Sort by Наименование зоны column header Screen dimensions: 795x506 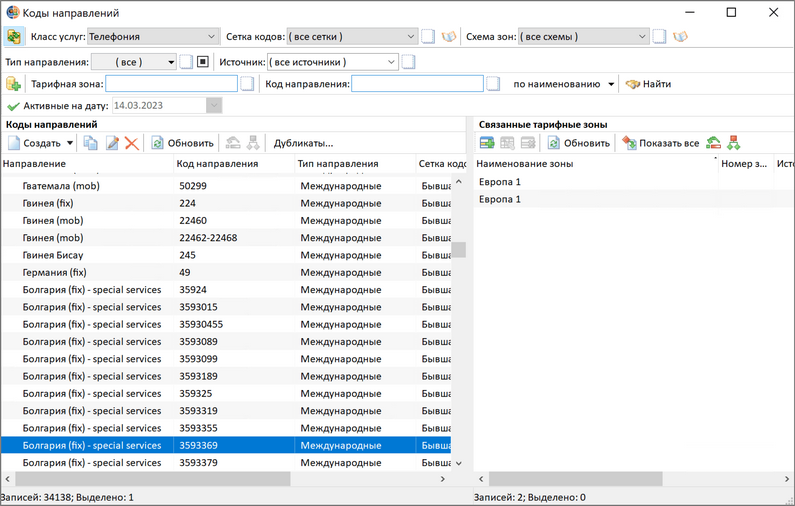pos(525,164)
